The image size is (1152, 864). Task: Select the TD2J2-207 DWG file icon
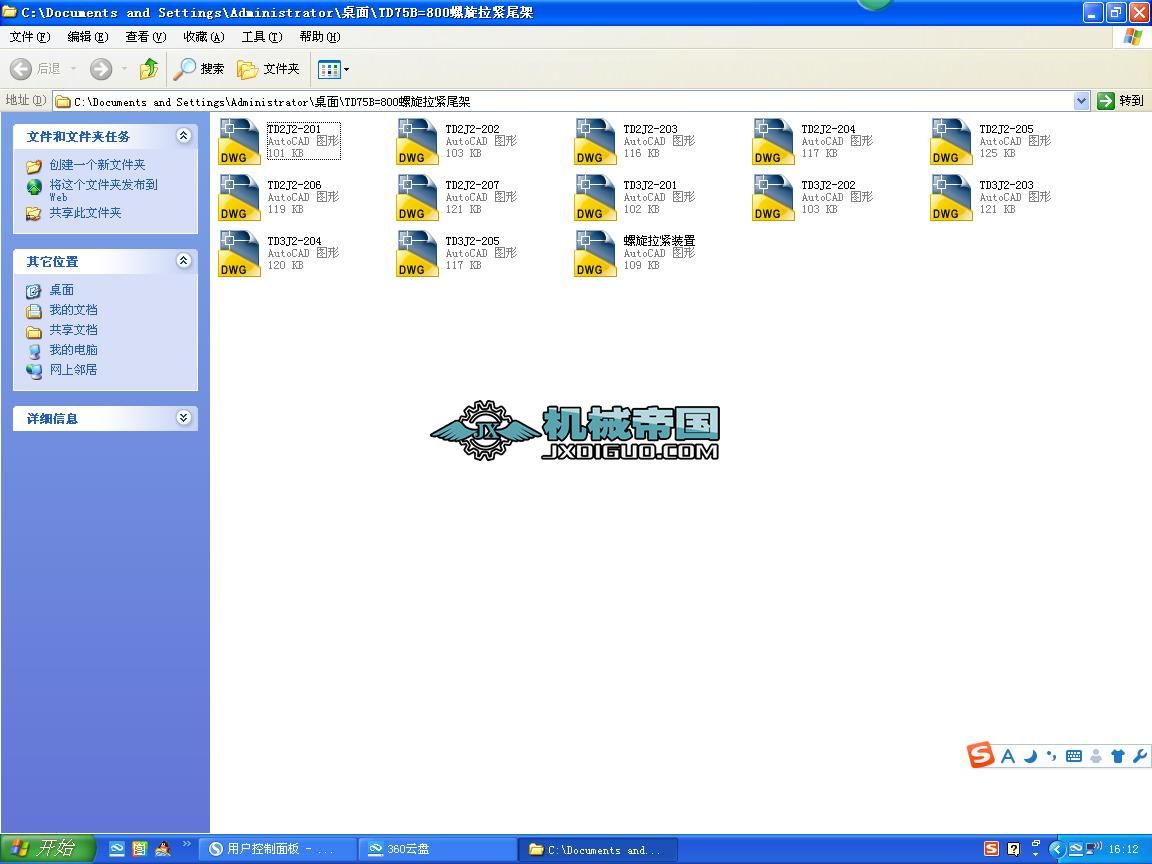click(417, 197)
